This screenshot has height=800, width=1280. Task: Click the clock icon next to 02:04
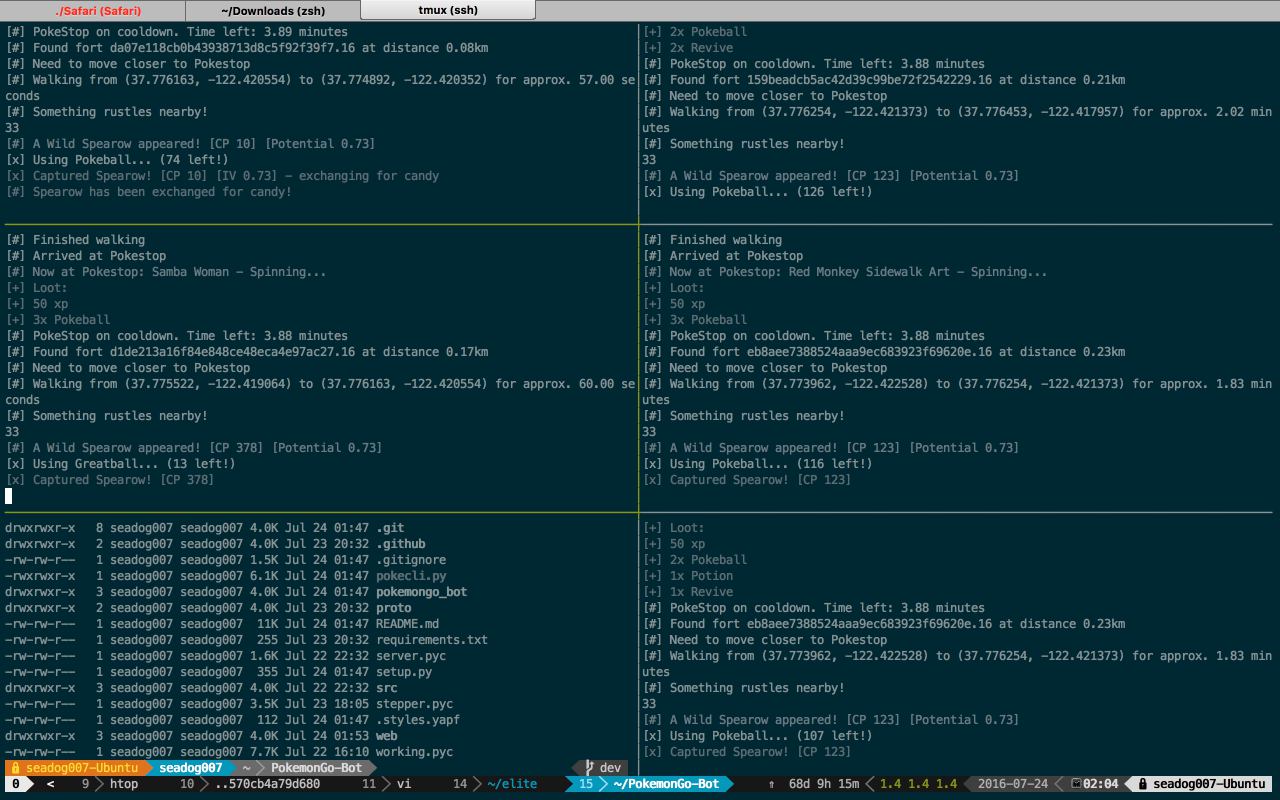pos(1075,784)
